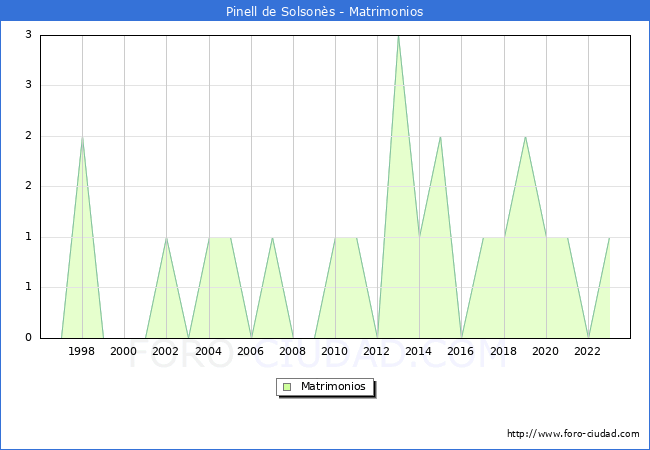Click the 2018 x-axis label

pos(504,351)
